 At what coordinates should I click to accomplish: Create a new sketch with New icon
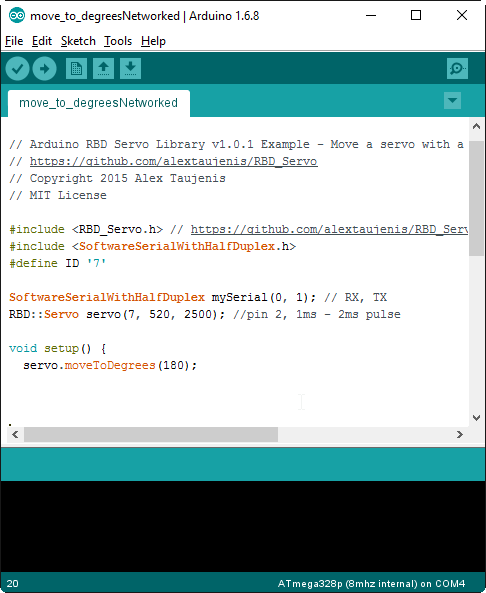pyautogui.click(x=76, y=68)
